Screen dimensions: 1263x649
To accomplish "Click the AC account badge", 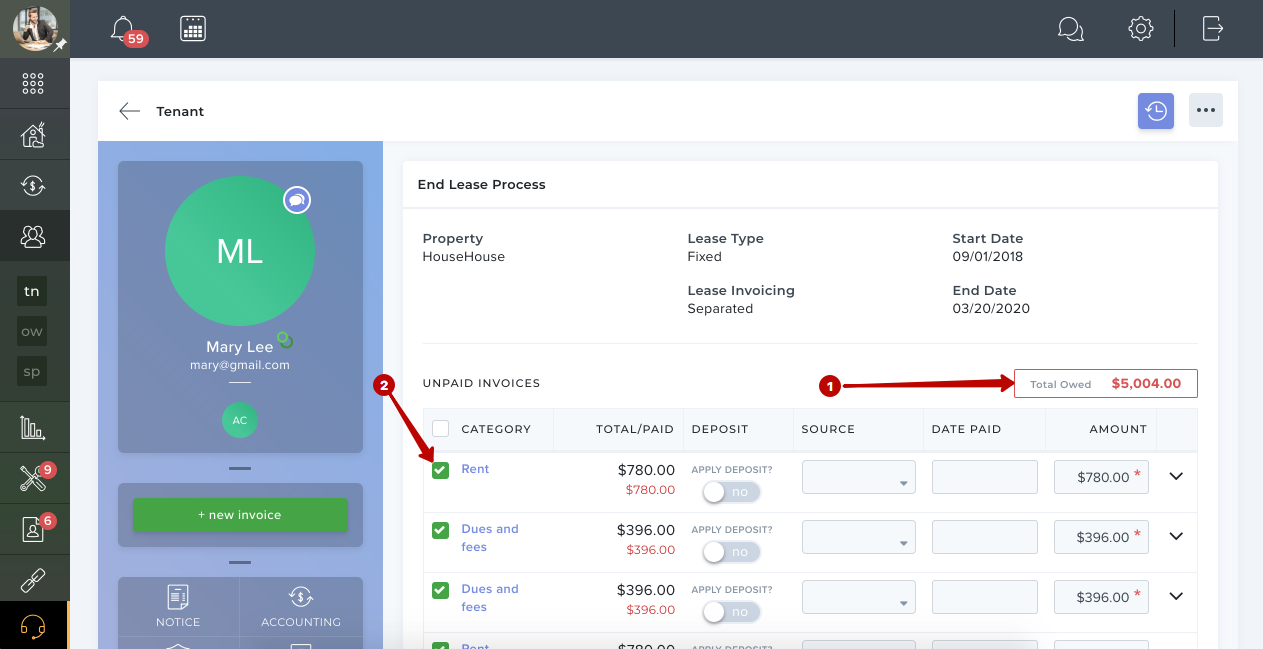I will [x=240, y=420].
